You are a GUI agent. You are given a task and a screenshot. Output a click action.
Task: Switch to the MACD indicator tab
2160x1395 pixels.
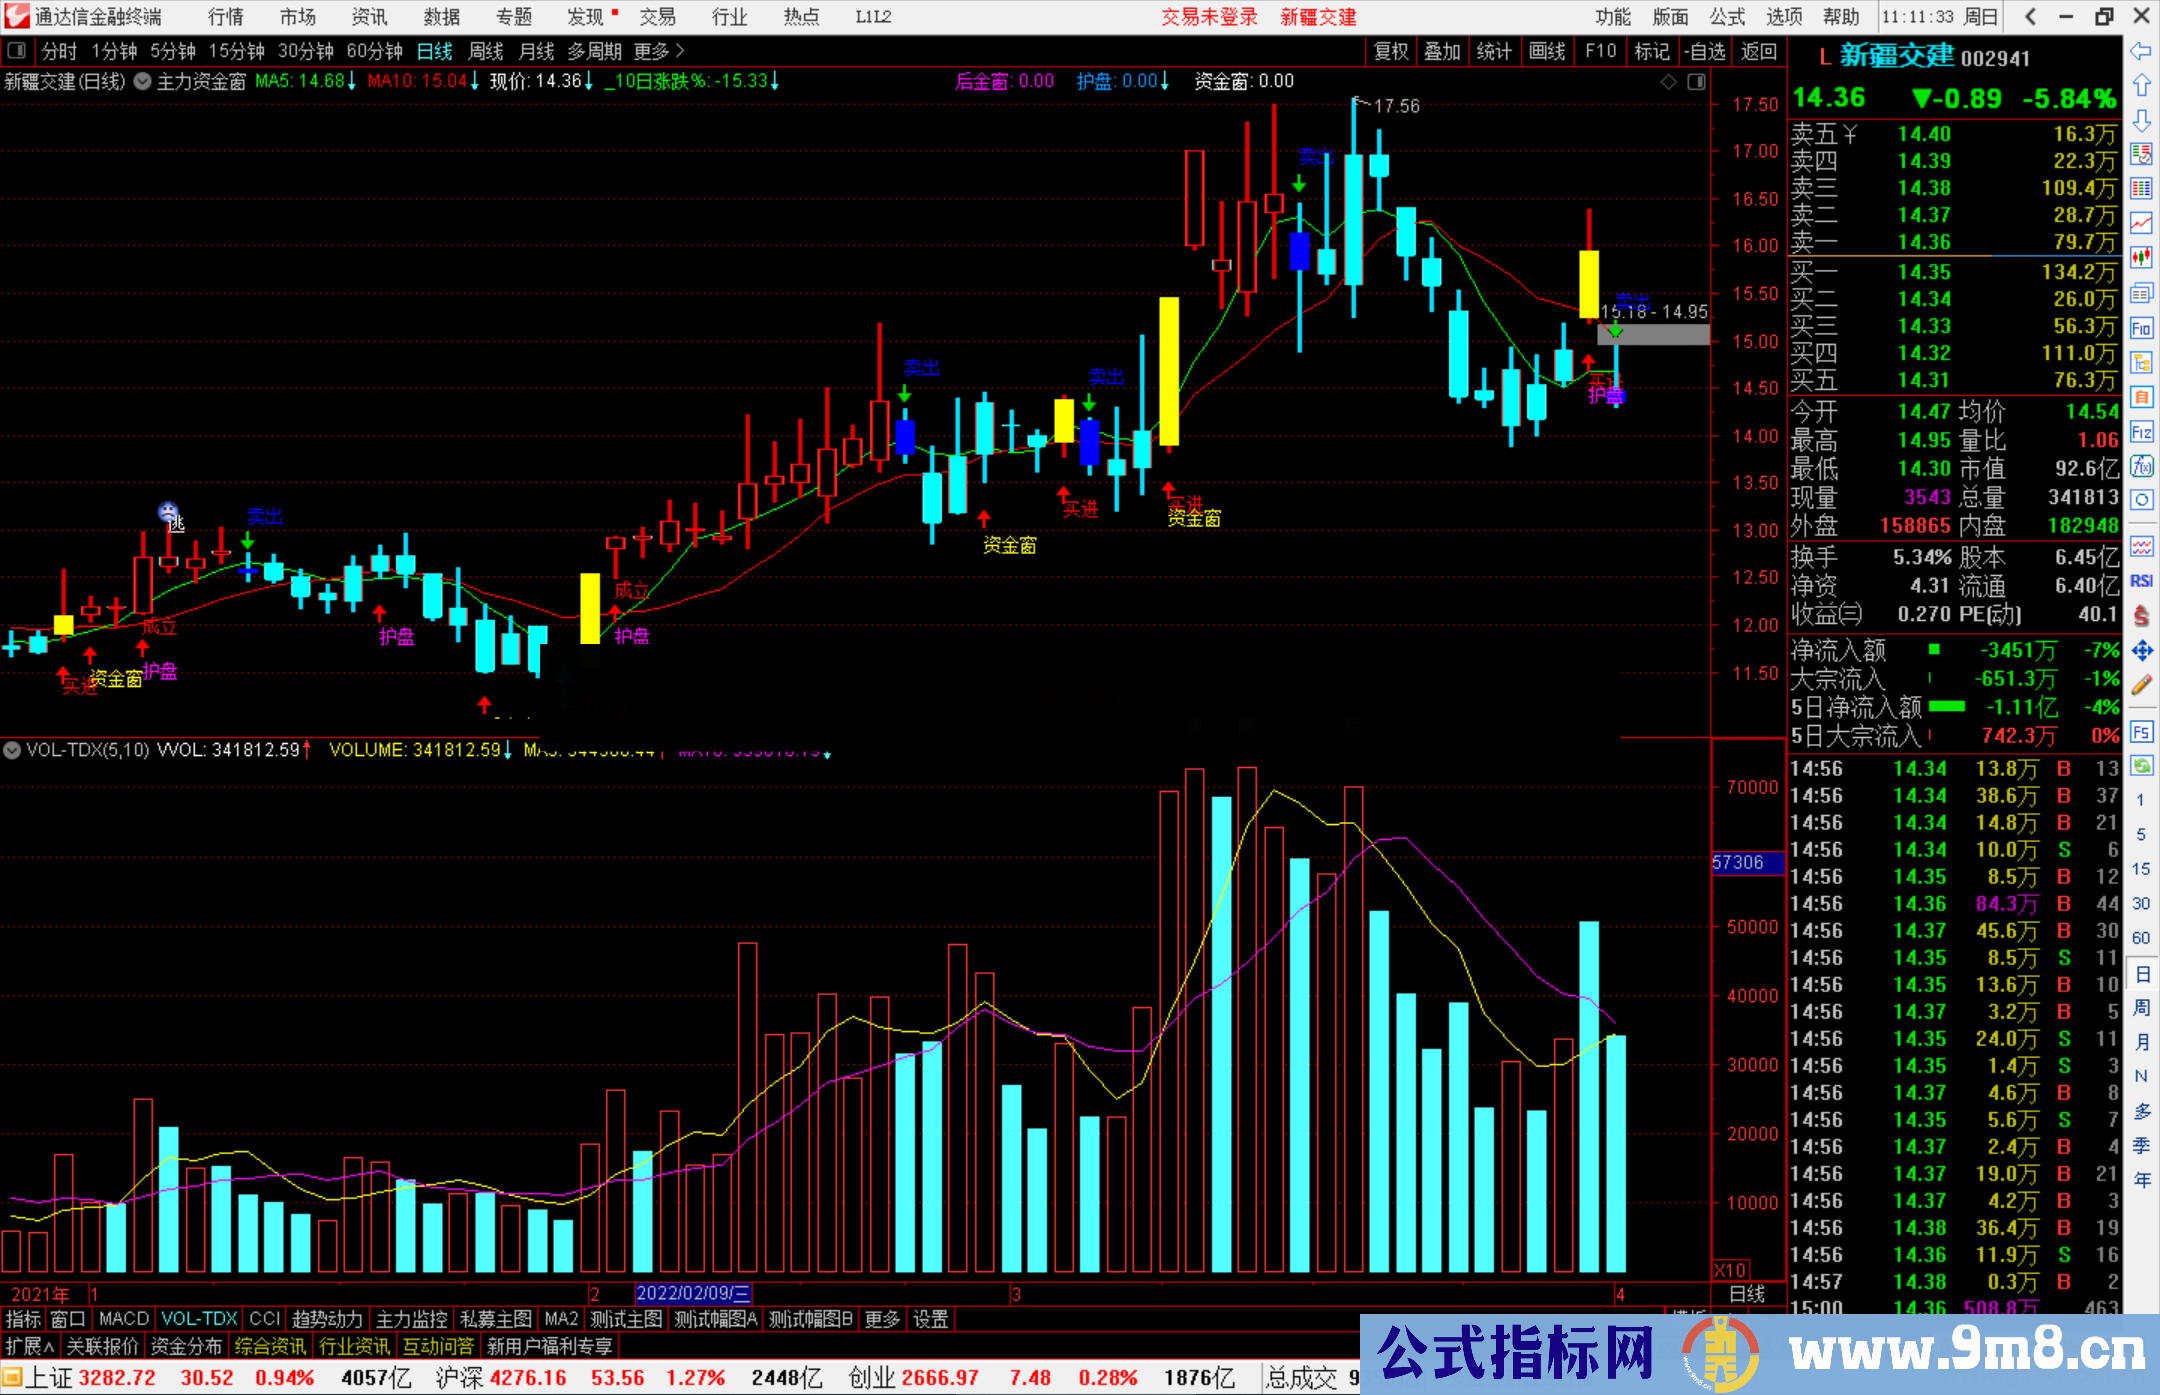click(123, 1319)
